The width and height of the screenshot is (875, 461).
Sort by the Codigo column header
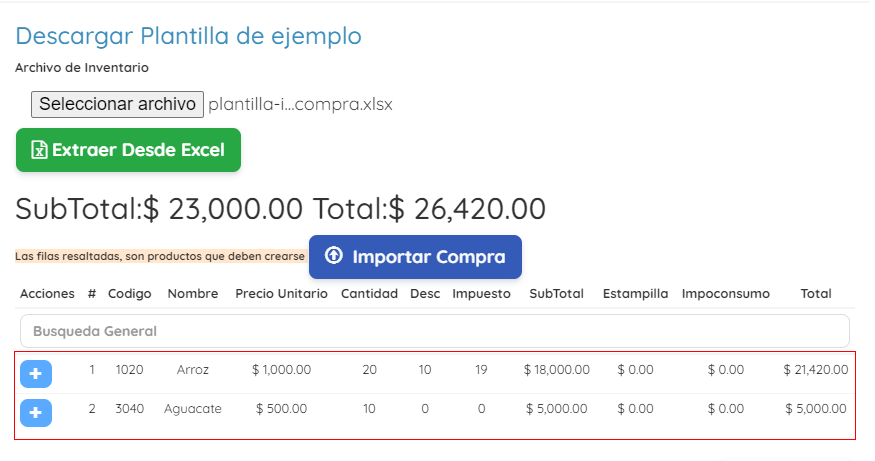tap(129, 294)
